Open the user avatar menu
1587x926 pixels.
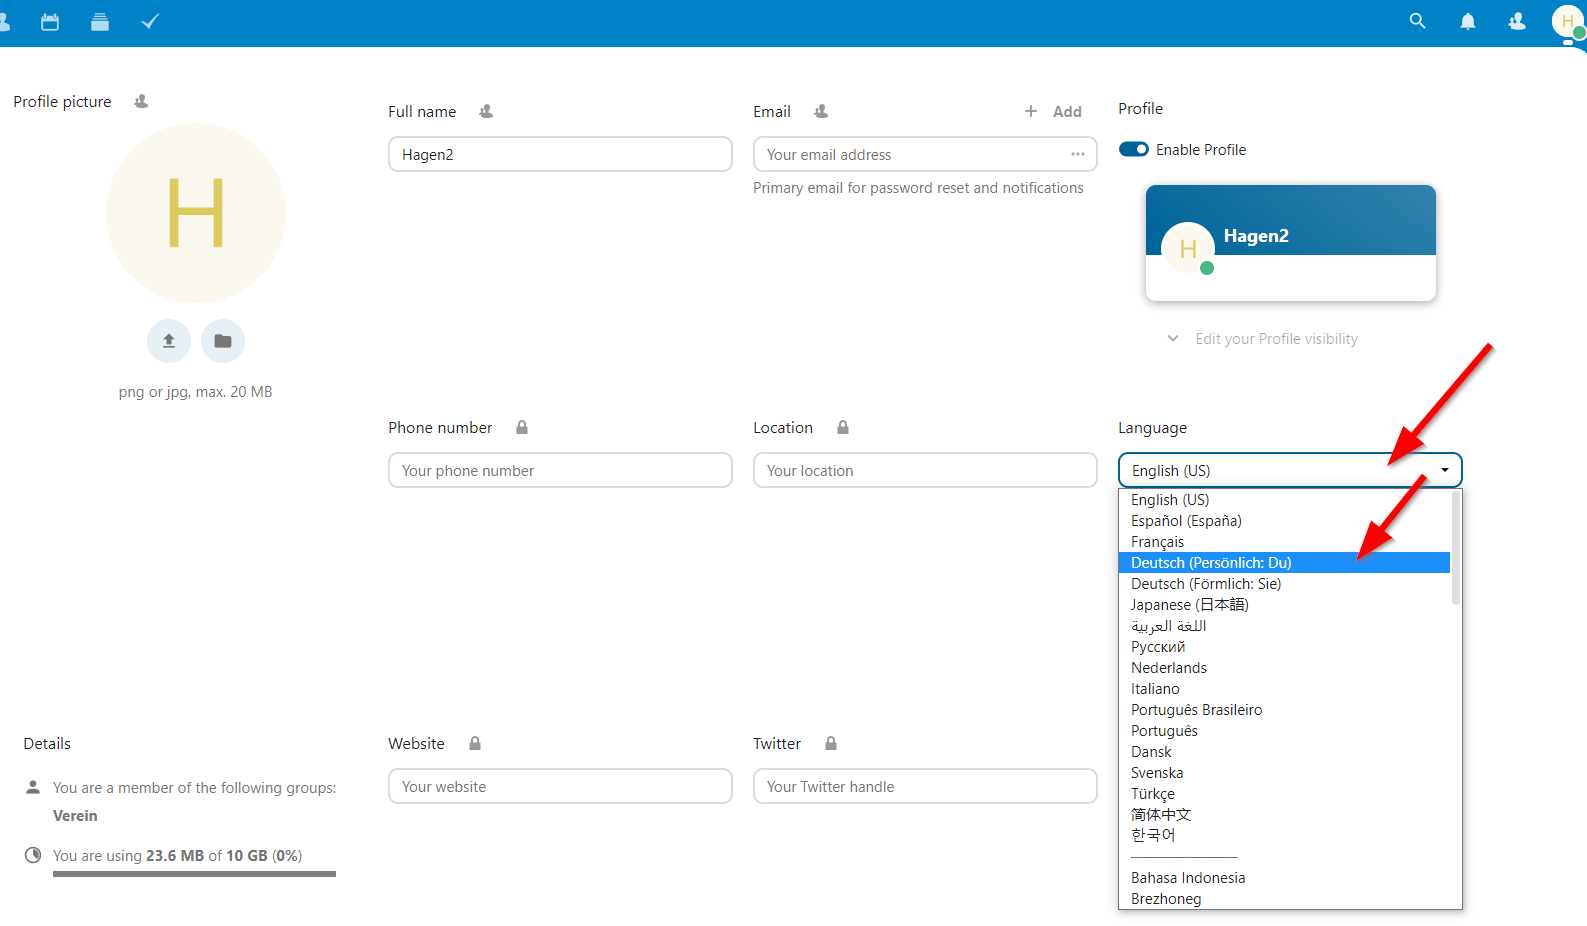coord(1568,21)
